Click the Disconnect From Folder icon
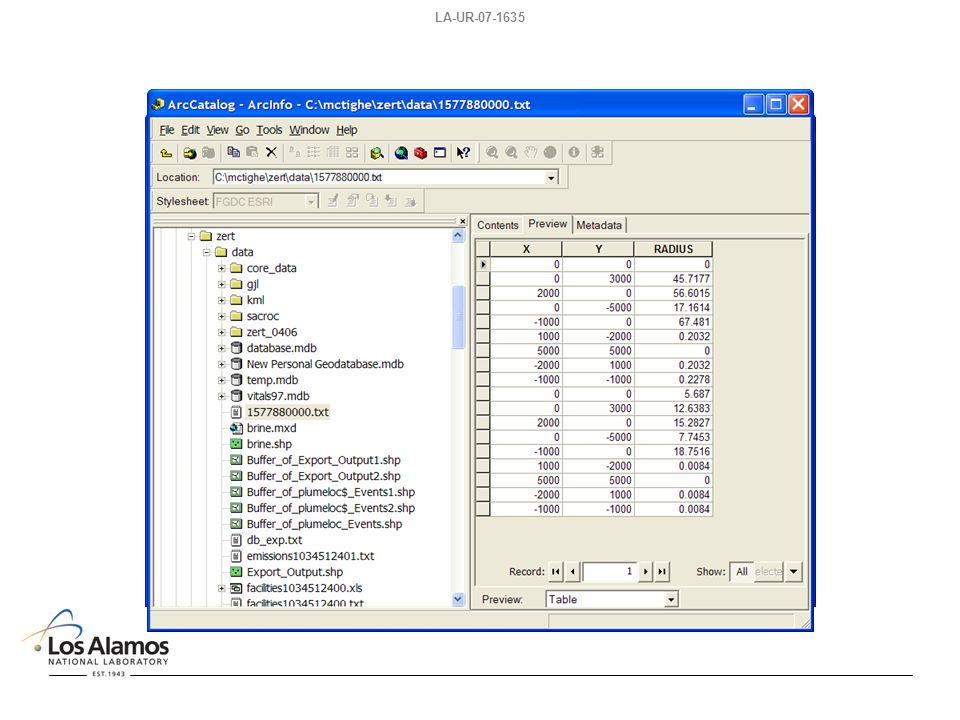The image size is (960, 720). pyautogui.click(x=208, y=152)
